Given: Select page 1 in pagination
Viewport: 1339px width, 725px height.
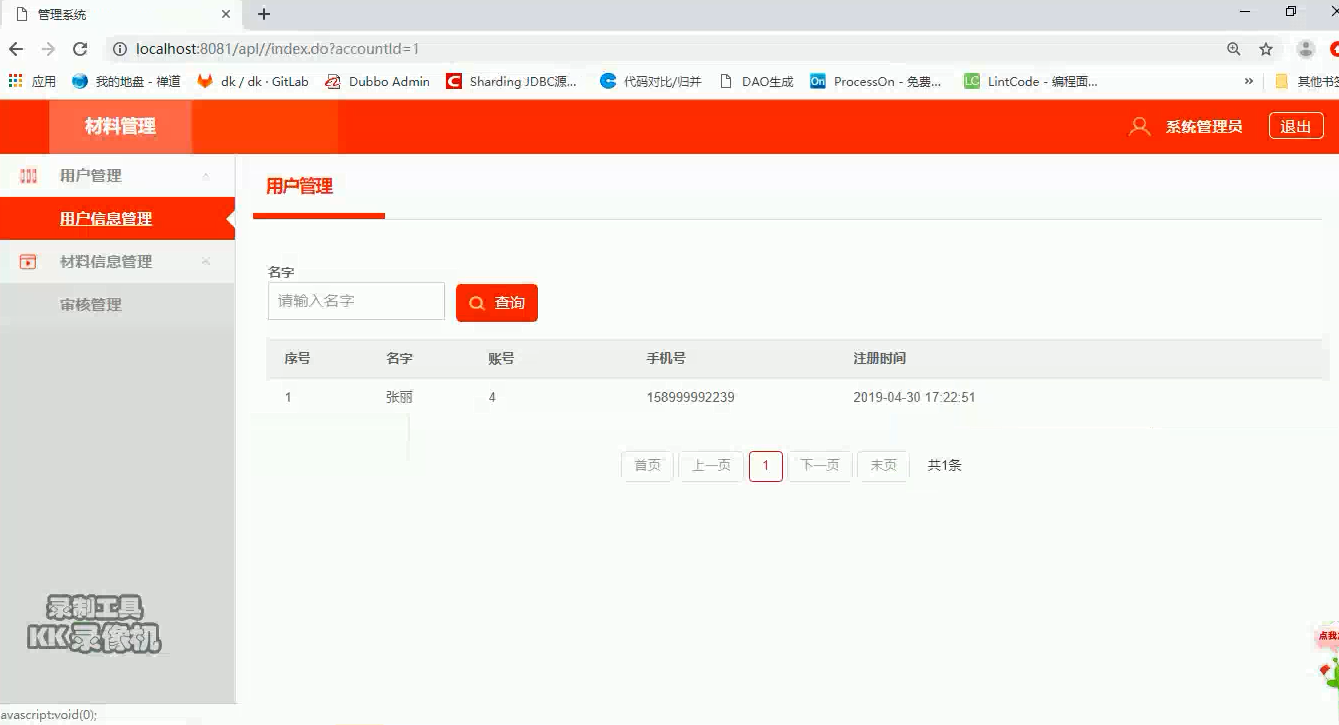Looking at the screenshot, I should (x=766, y=466).
